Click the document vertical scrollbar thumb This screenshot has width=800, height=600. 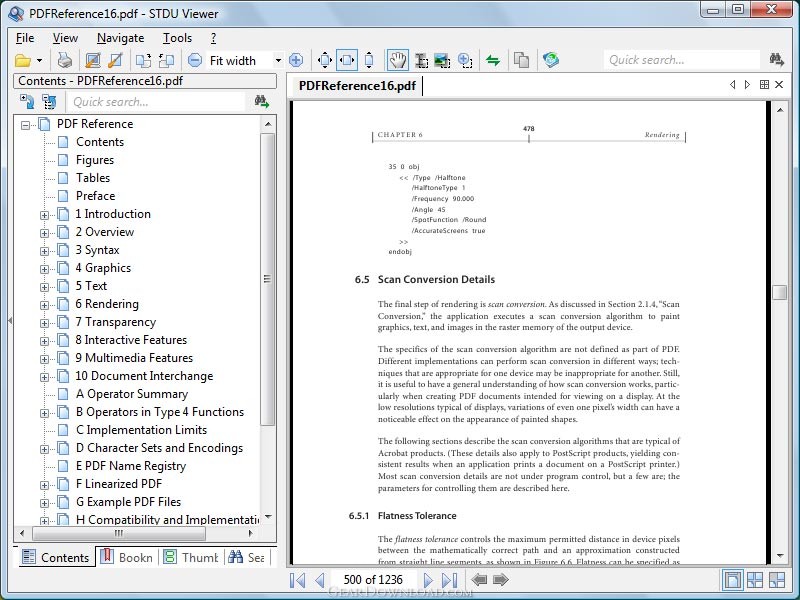point(780,292)
